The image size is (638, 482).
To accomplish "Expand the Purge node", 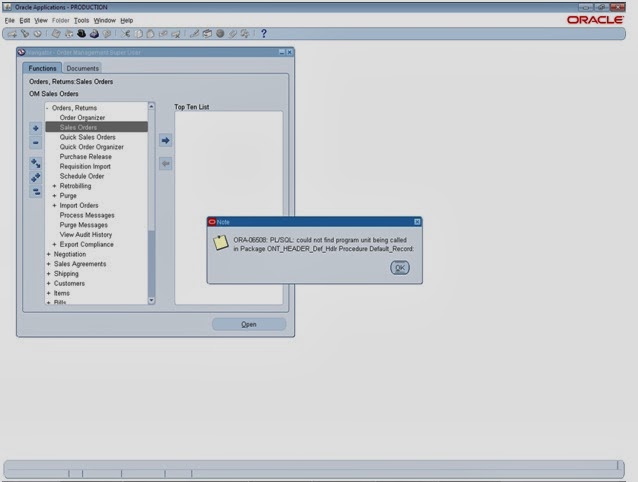I will 55,196.
